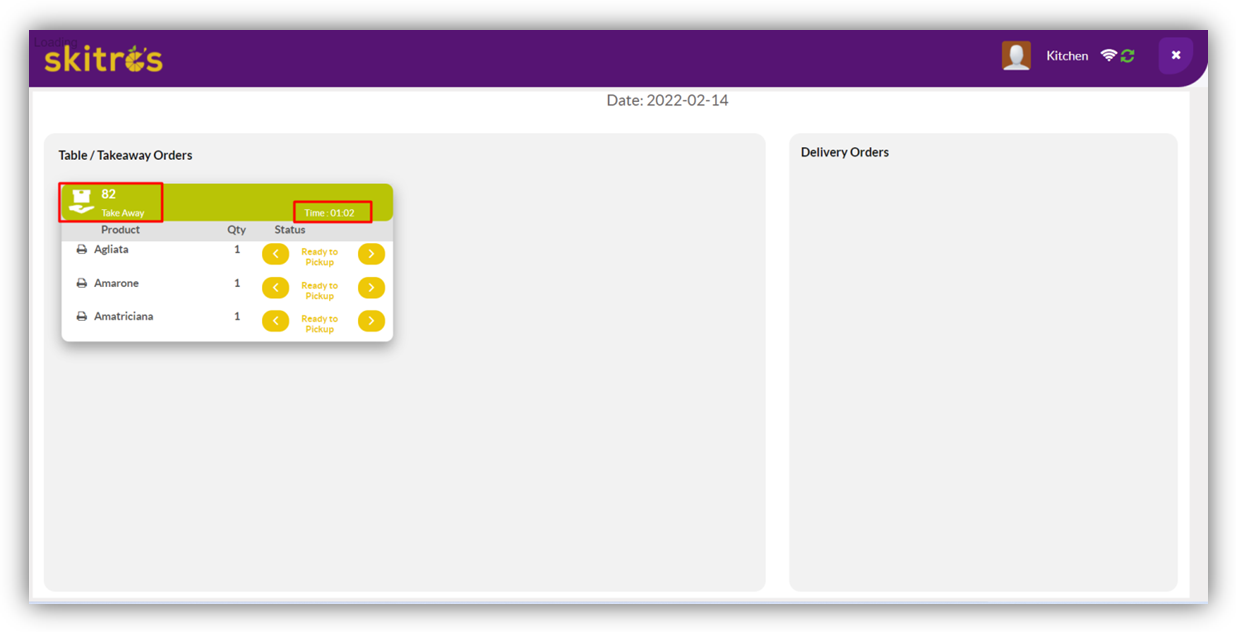Click the Time 01:02 order timer
Image resolution: width=1236 pixels, height=632 pixels.
coord(330,213)
